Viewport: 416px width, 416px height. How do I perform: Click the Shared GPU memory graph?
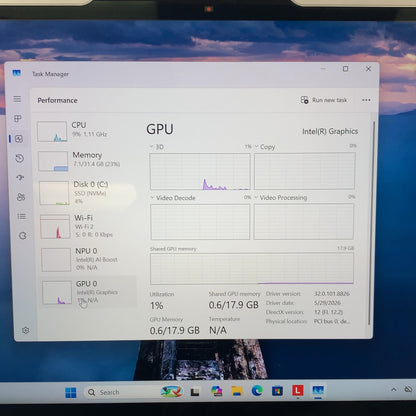click(252, 269)
